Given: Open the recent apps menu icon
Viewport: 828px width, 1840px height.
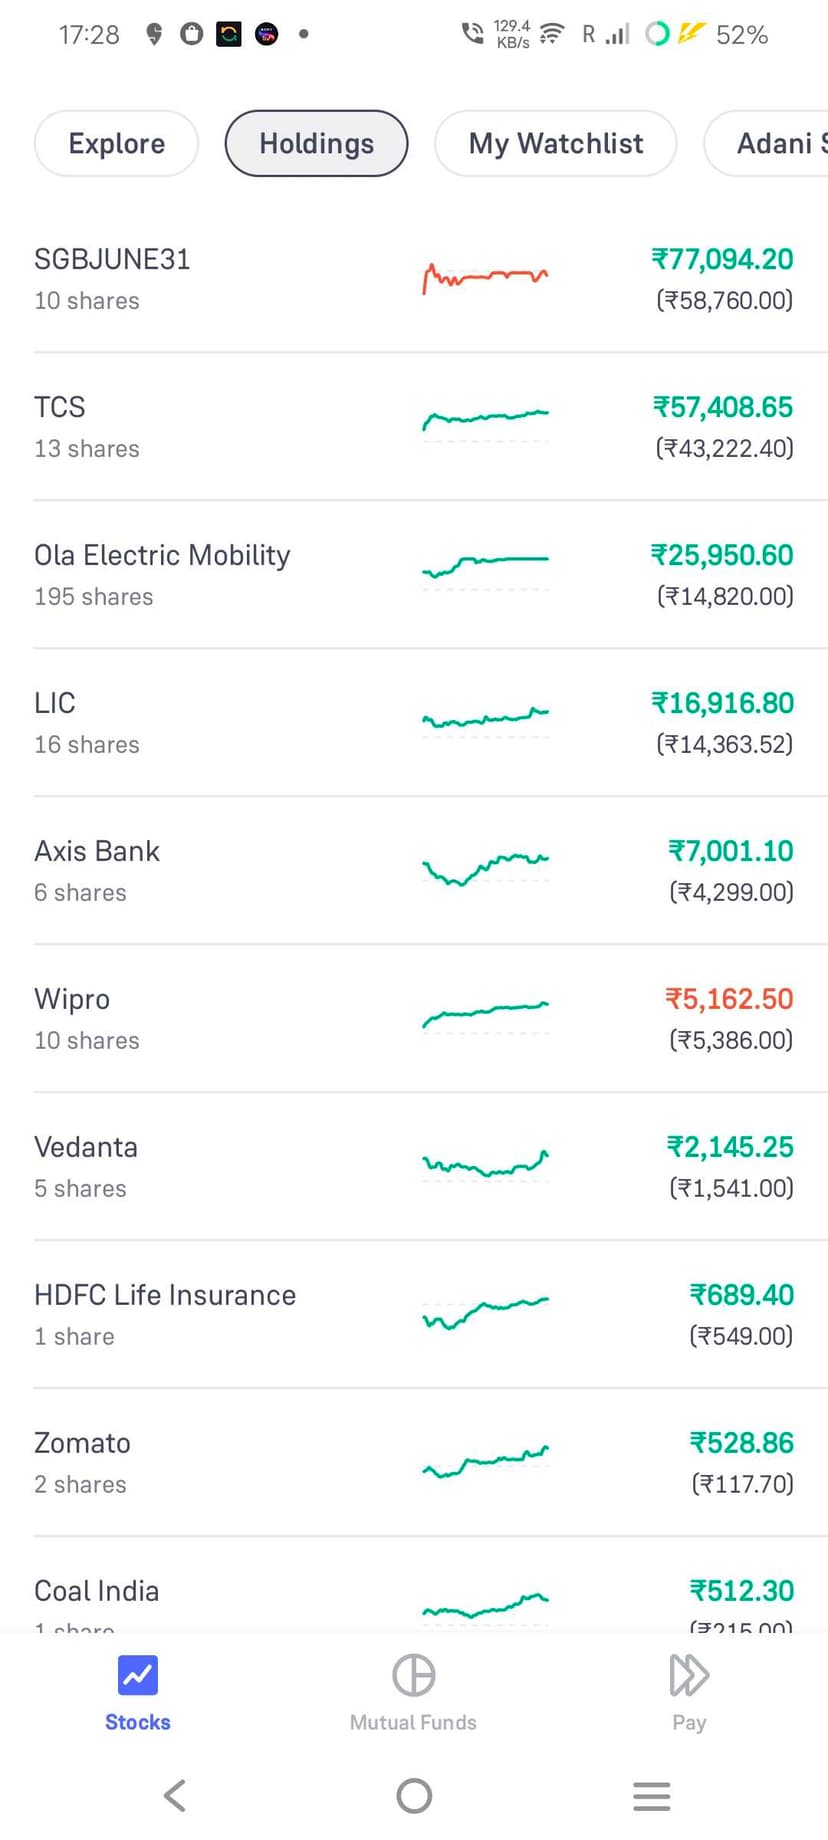Looking at the screenshot, I should pos(651,1796).
